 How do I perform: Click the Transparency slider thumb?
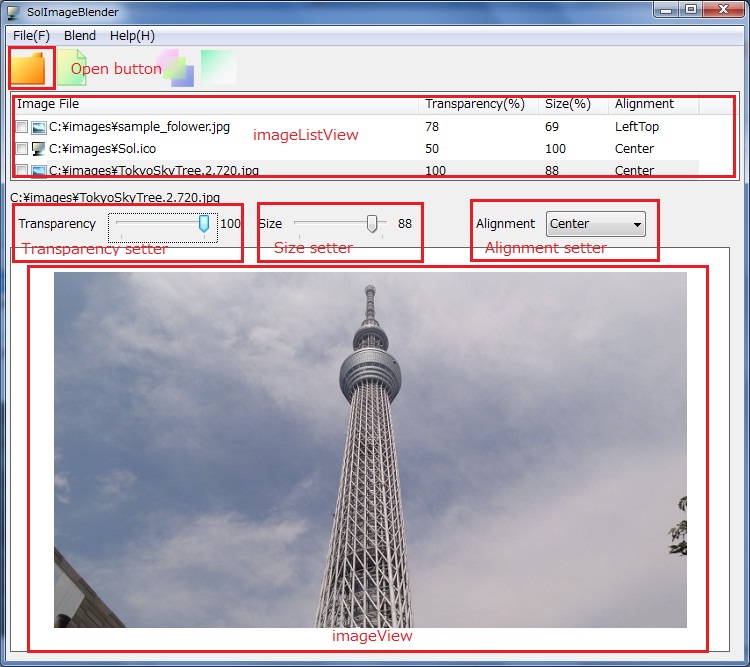pos(204,223)
